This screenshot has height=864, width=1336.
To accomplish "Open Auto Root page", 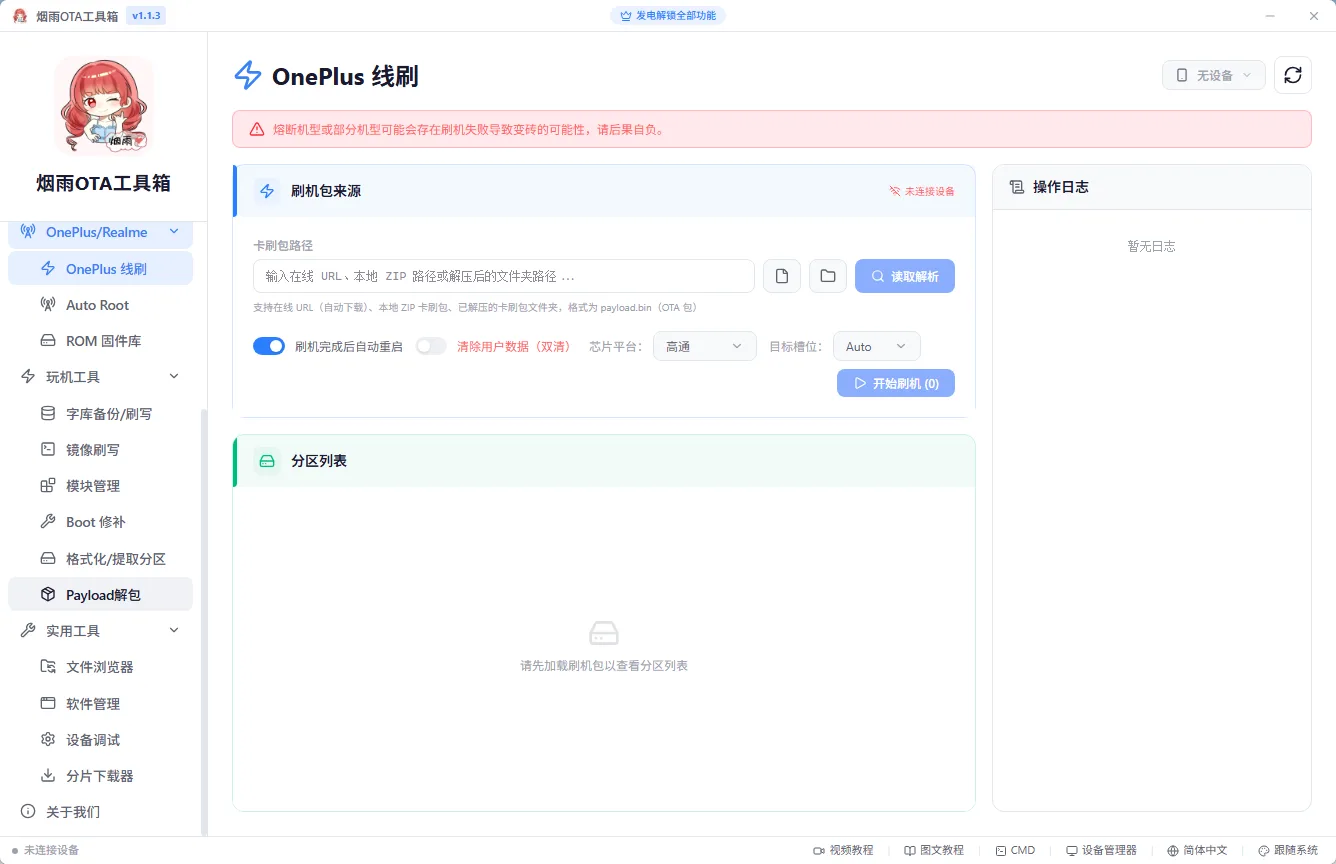I will click(x=100, y=305).
